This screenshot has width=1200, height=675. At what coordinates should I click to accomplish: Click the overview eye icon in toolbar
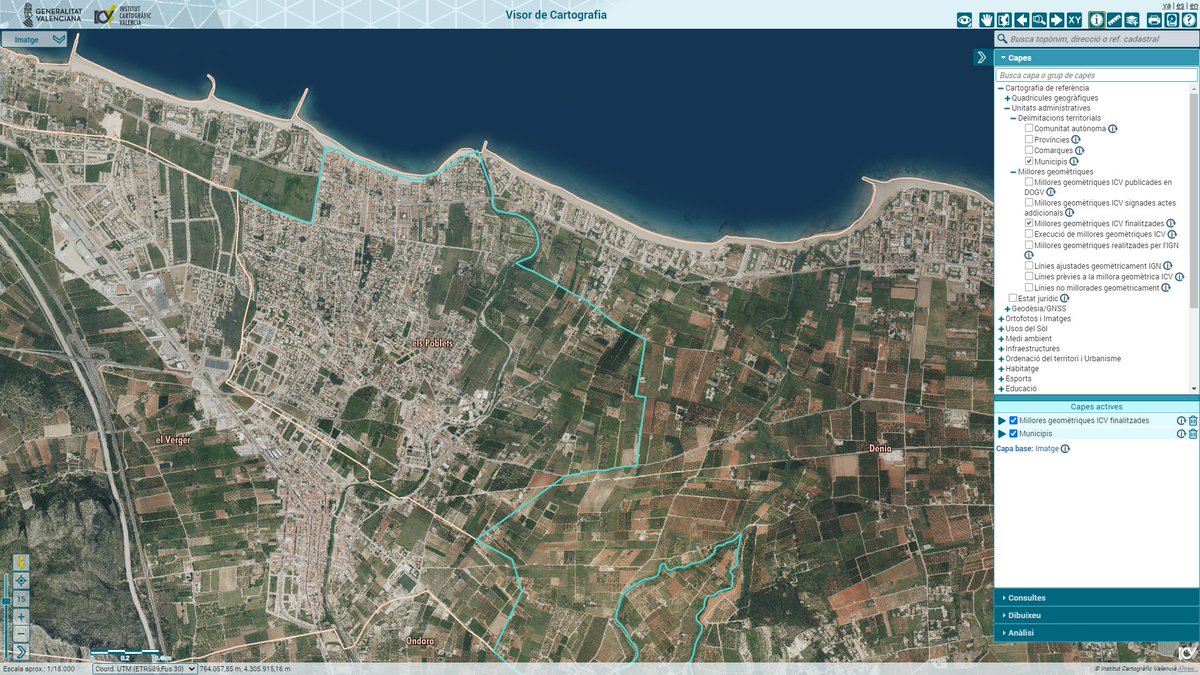(x=965, y=19)
